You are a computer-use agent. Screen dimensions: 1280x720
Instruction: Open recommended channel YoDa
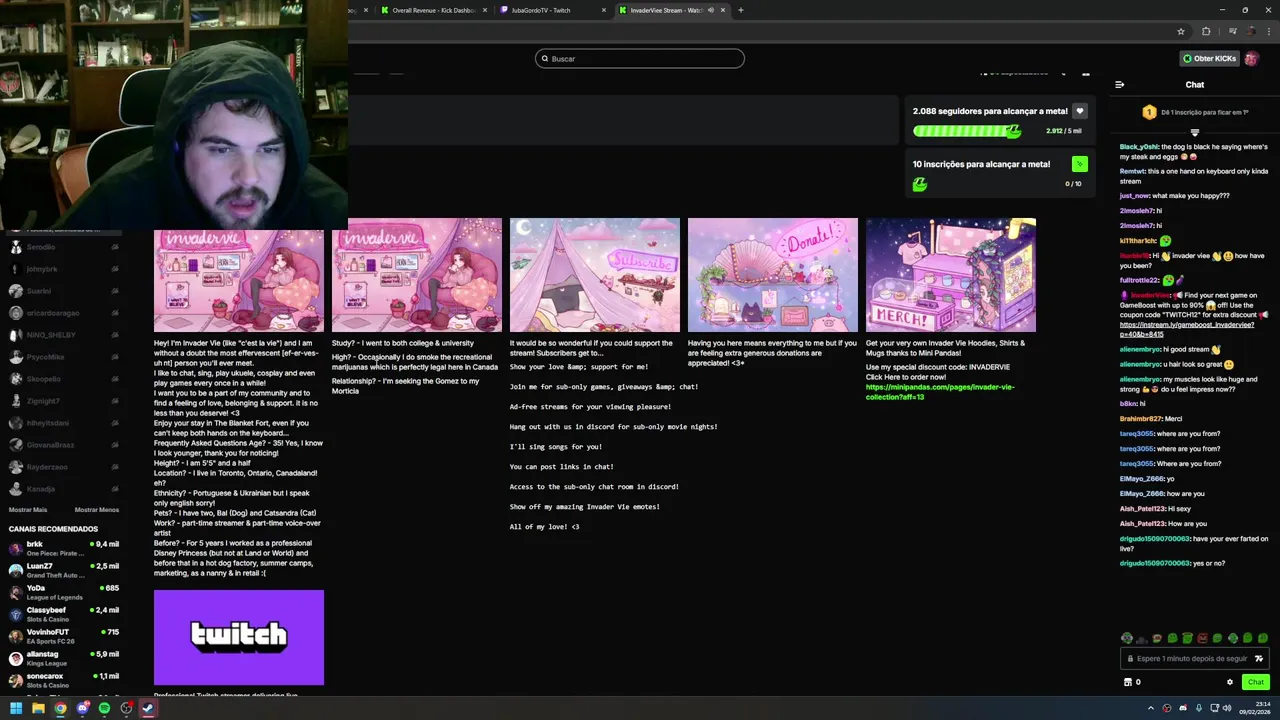(64, 592)
